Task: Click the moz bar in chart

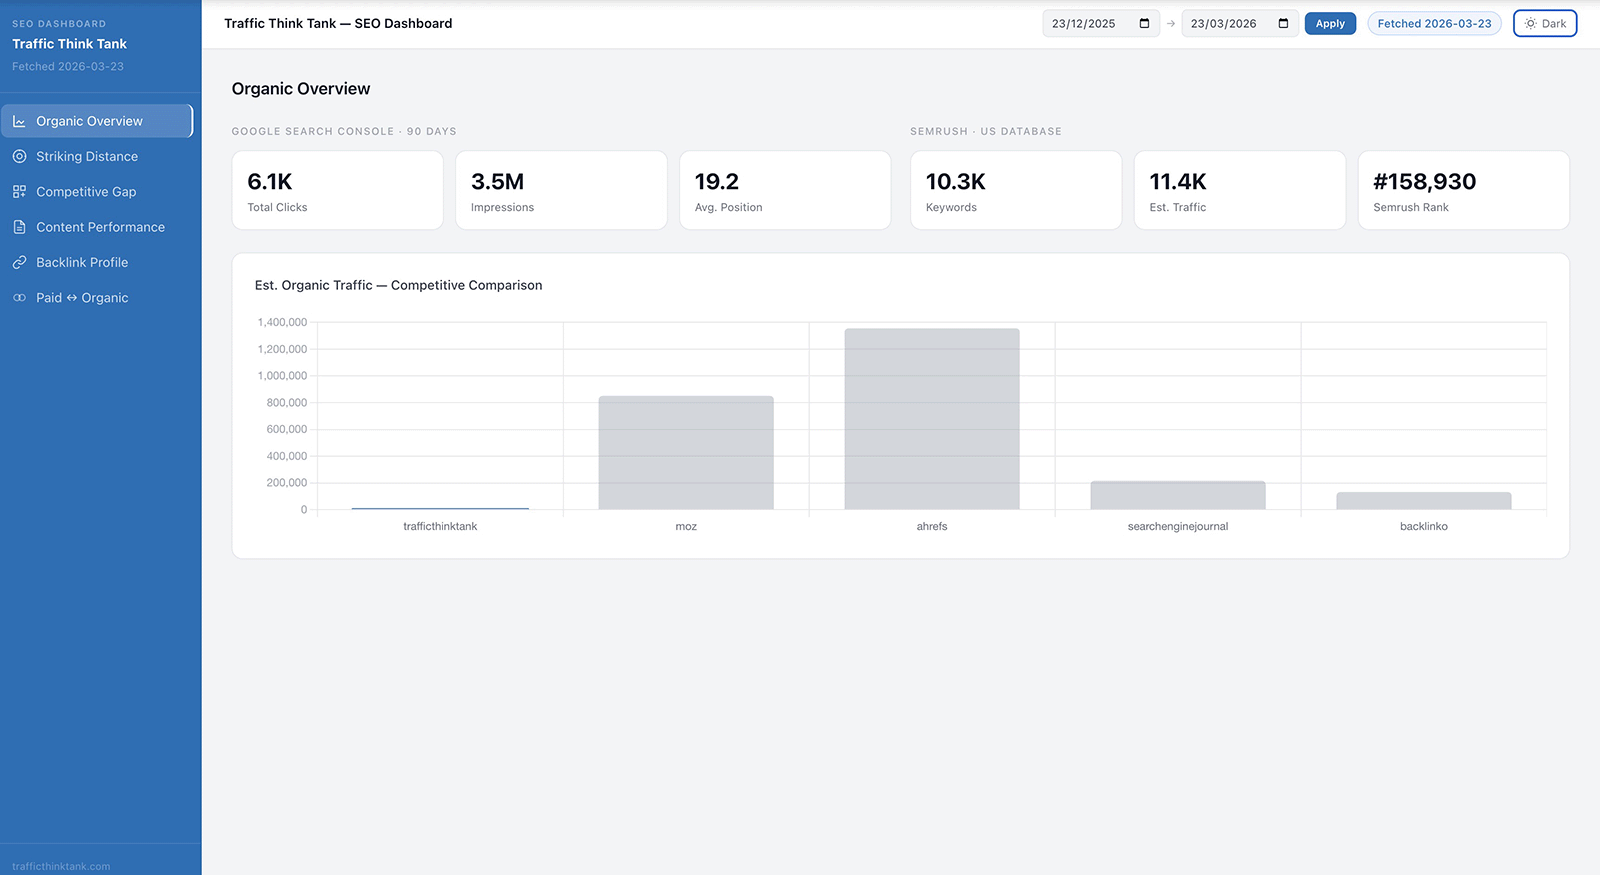Action: (x=686, y=453)
